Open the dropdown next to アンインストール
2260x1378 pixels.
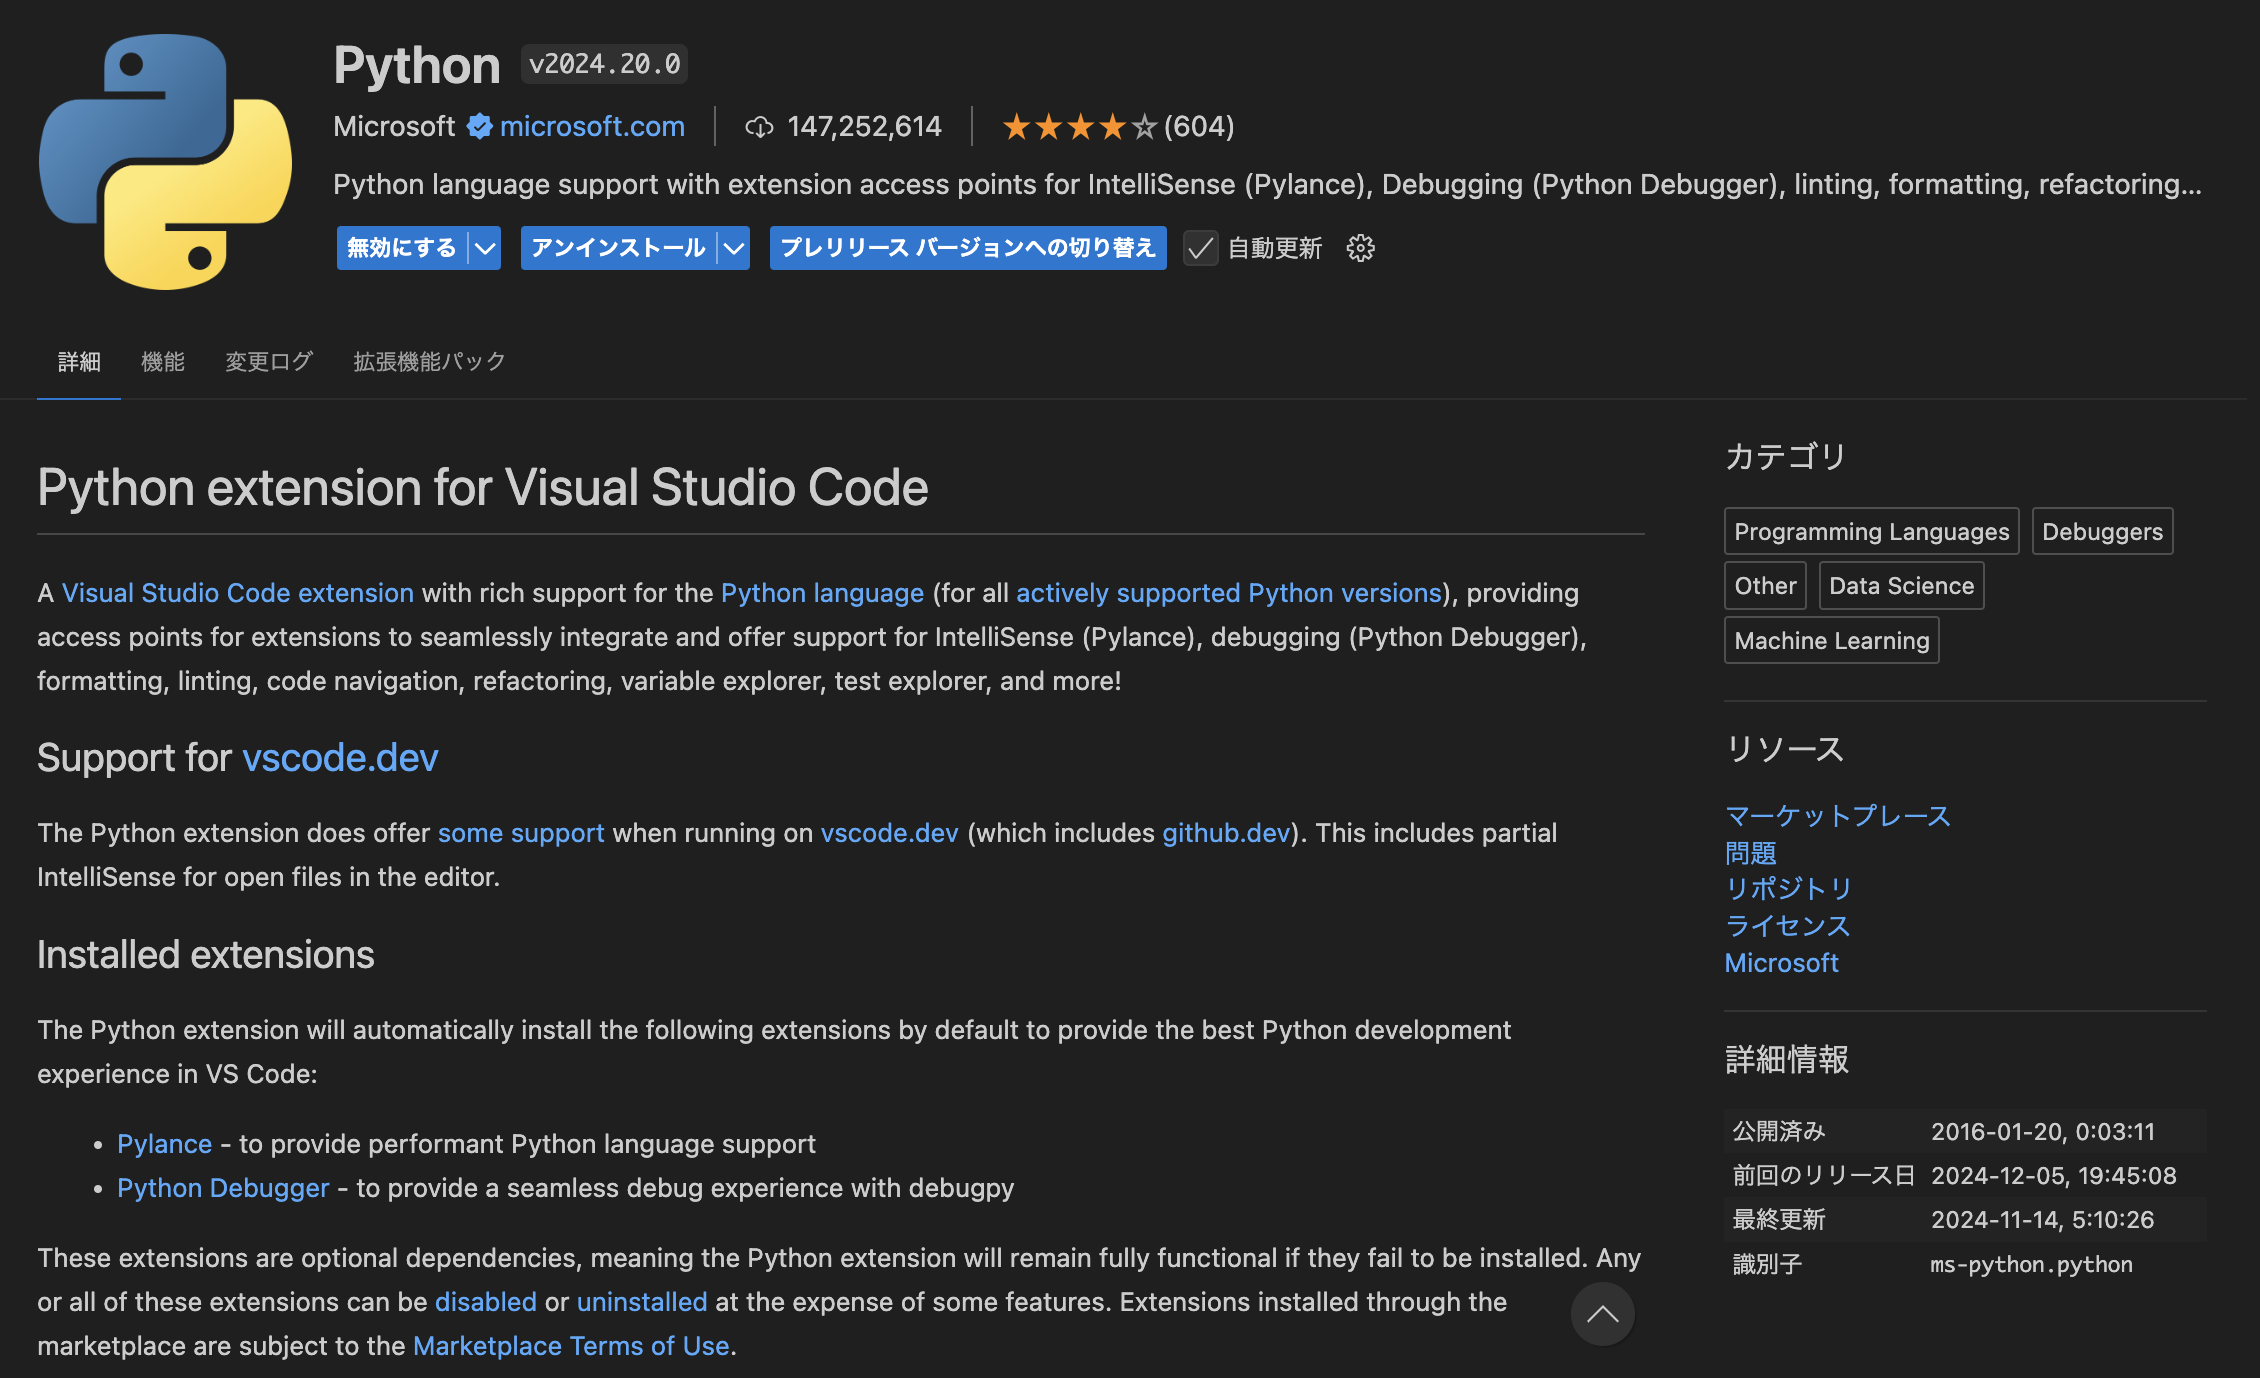733,248
